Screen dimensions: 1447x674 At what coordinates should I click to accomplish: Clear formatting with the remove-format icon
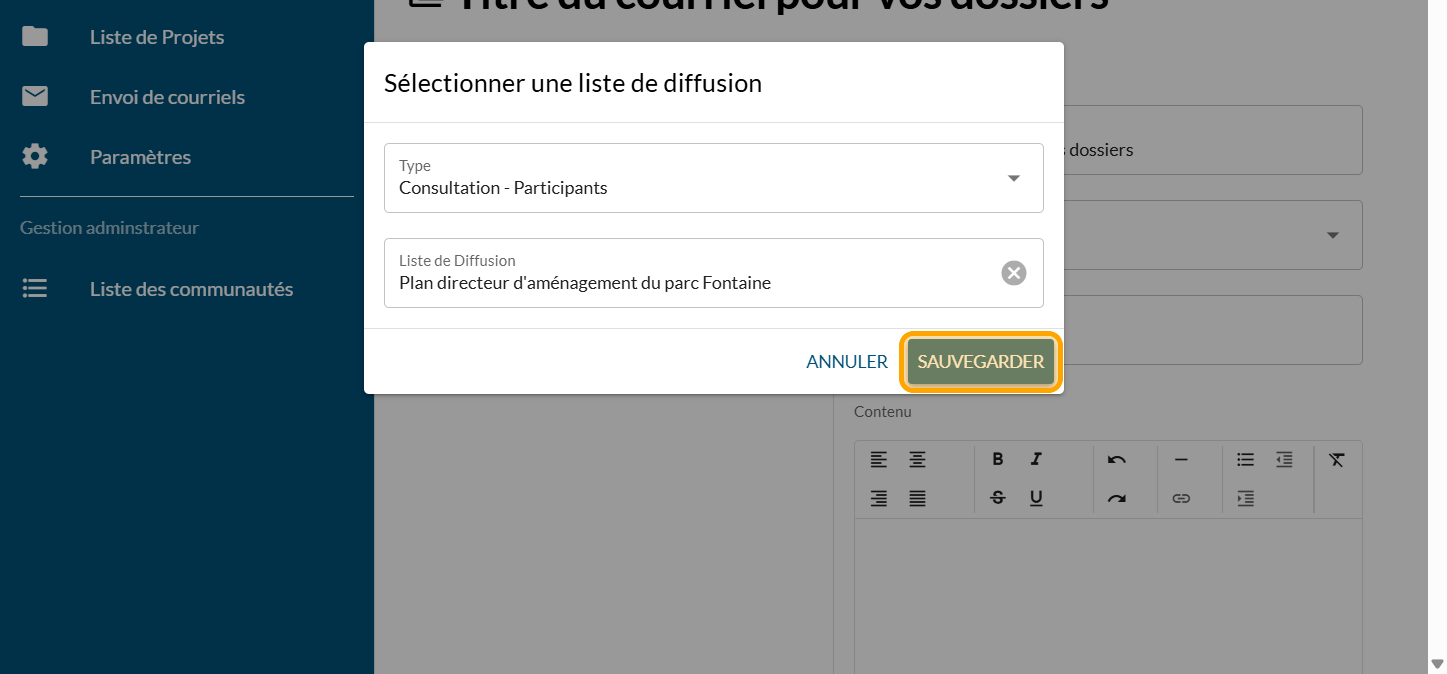pos(1337,460)
